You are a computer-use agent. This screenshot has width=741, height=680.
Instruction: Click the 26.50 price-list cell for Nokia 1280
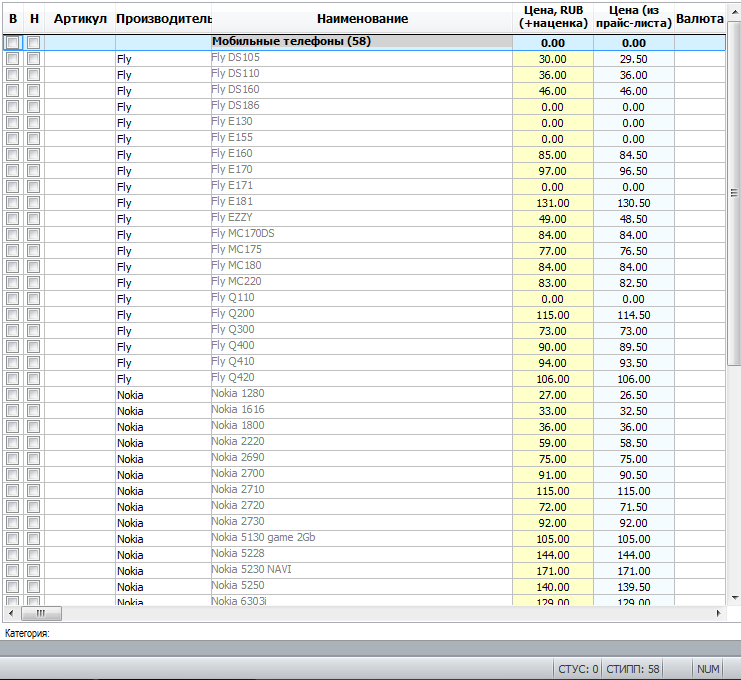(634, 395)
